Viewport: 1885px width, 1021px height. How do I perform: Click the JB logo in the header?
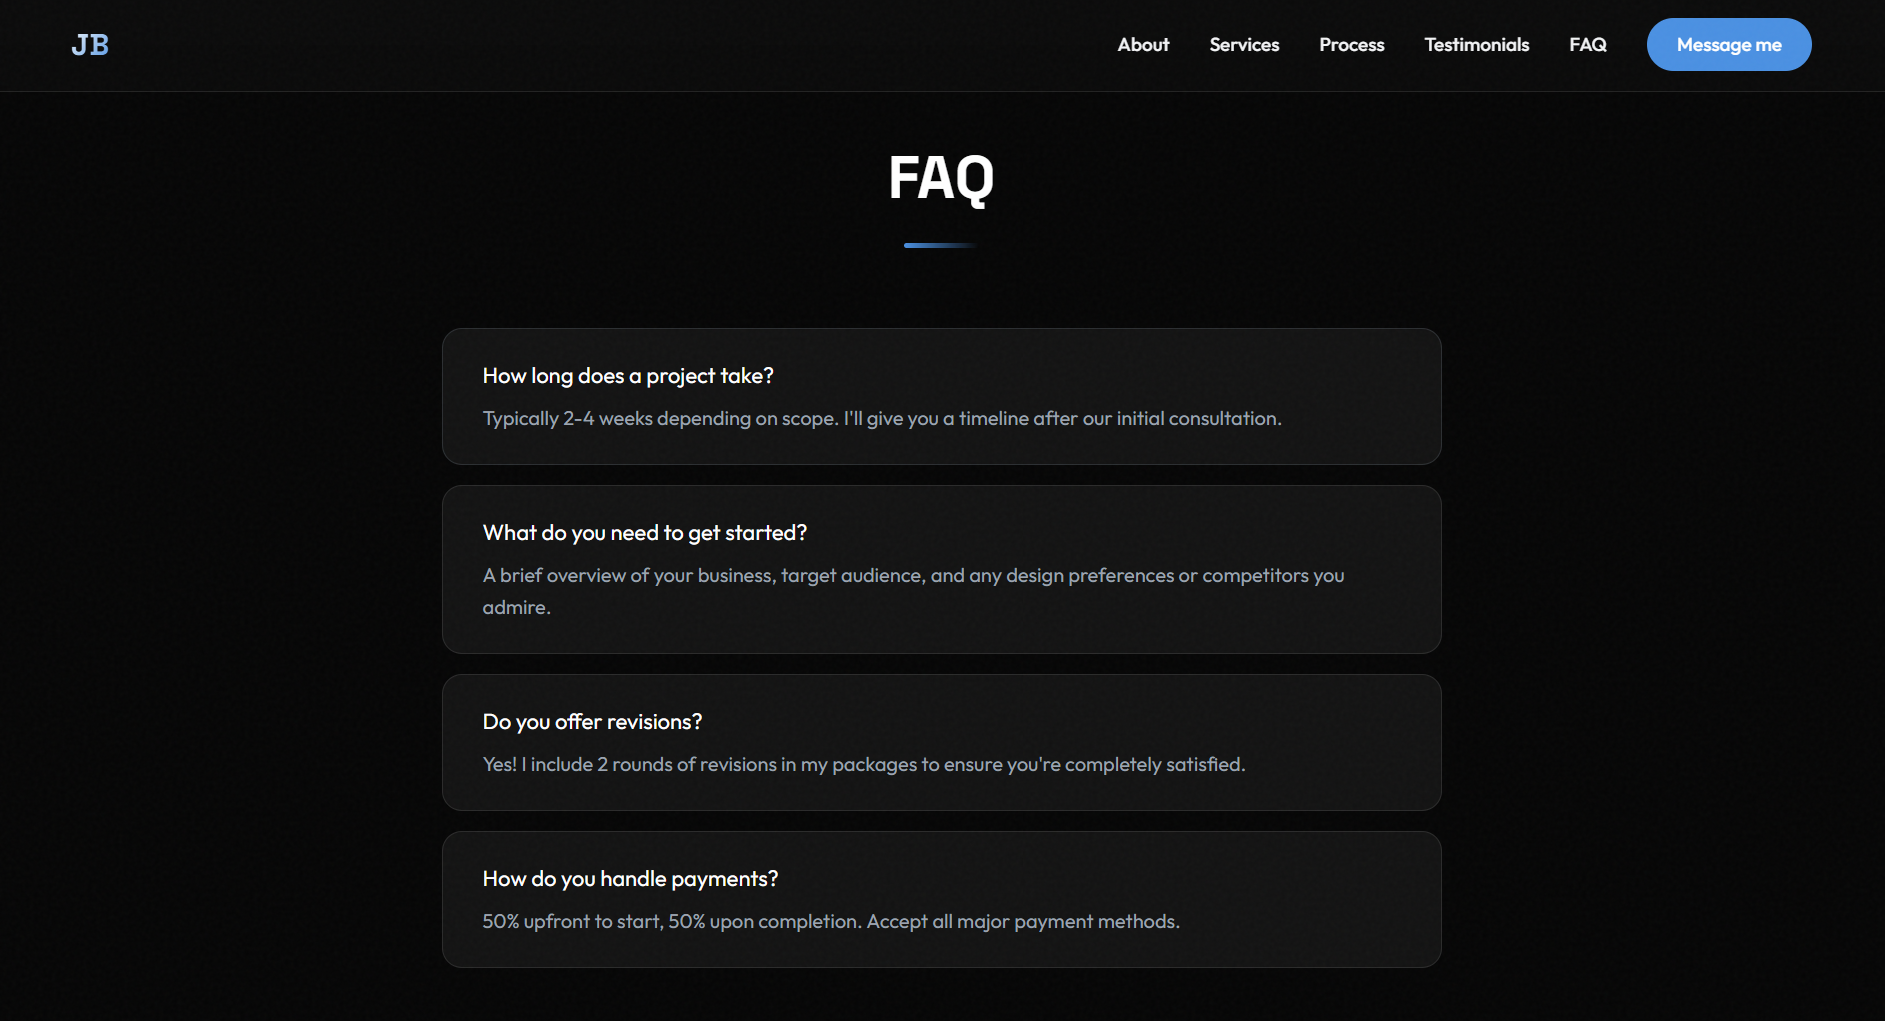pos(89,44)
